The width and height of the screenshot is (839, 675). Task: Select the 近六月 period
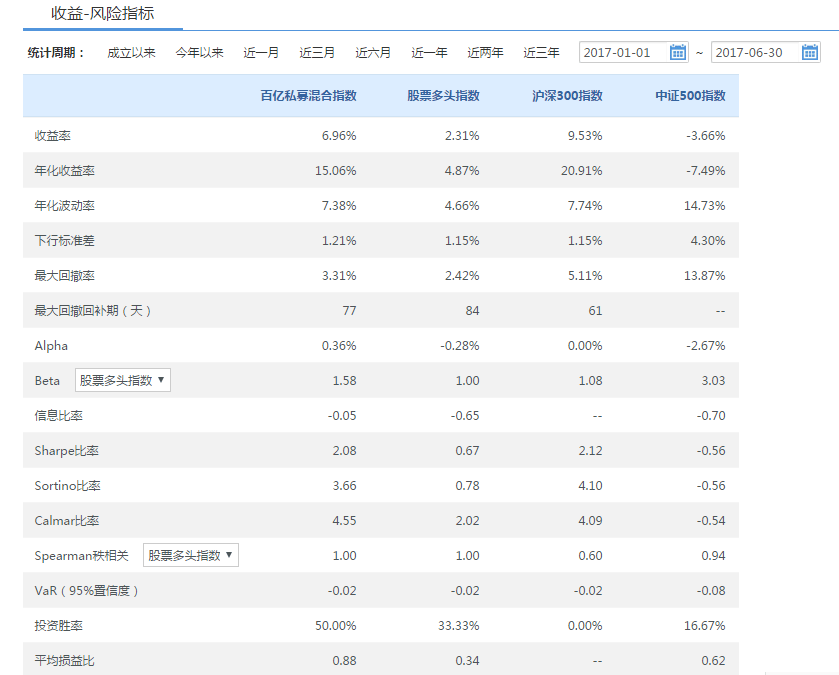pos(373,52)
